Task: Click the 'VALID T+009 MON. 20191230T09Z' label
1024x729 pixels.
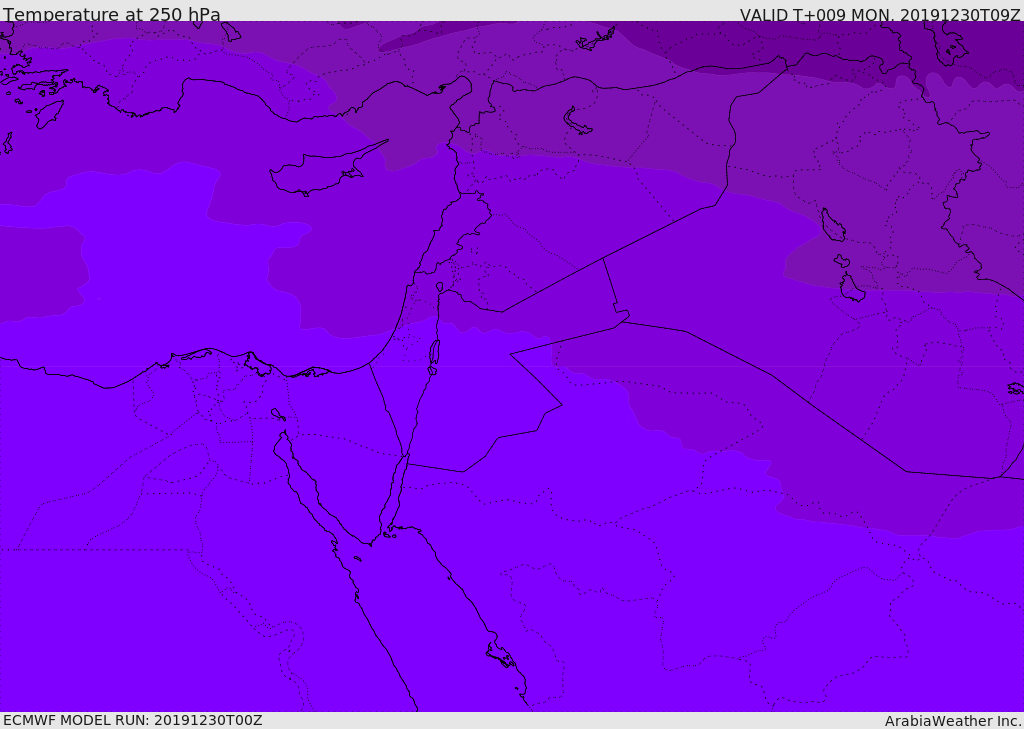Action: [880, 15]
